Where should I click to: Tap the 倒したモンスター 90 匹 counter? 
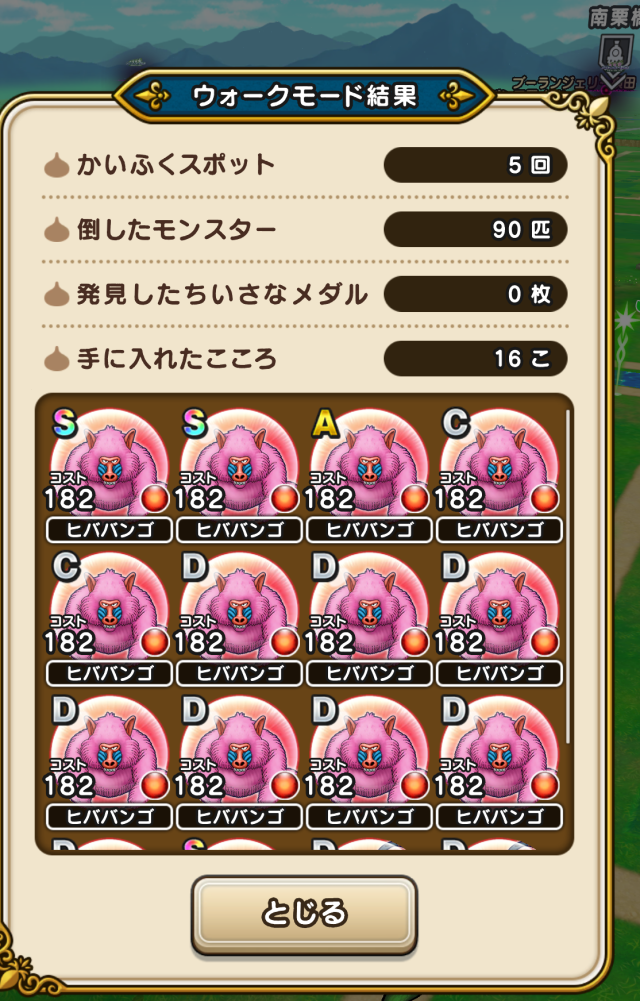tap(475, 229)
